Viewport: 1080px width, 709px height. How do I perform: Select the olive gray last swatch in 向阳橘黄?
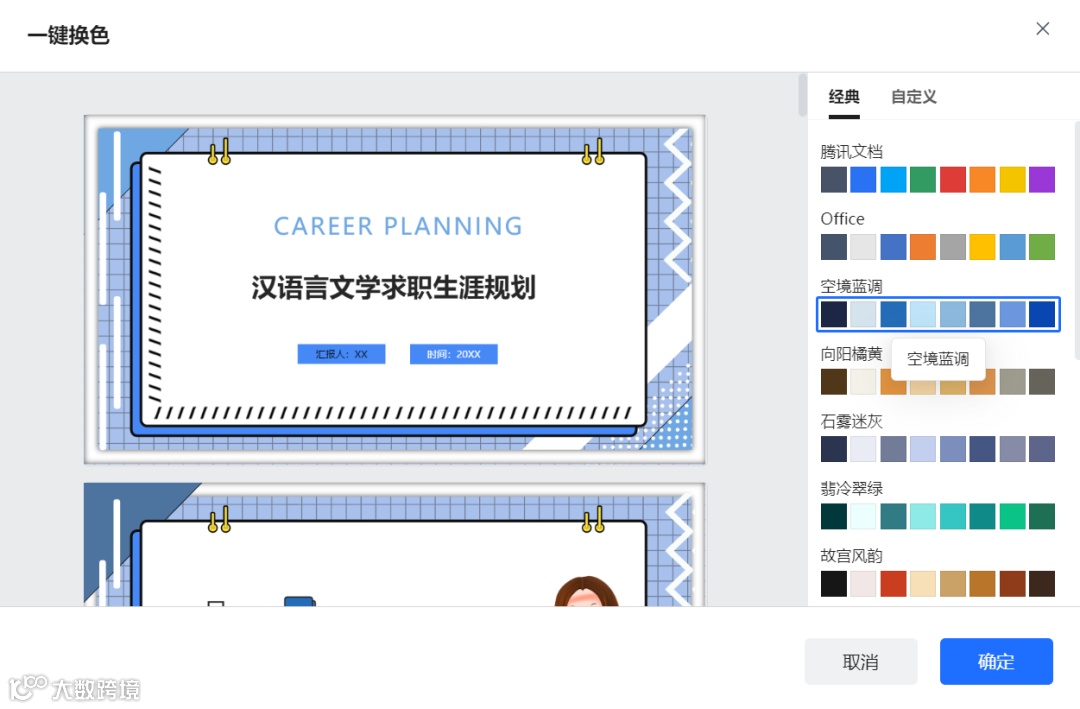point(1041,382)
